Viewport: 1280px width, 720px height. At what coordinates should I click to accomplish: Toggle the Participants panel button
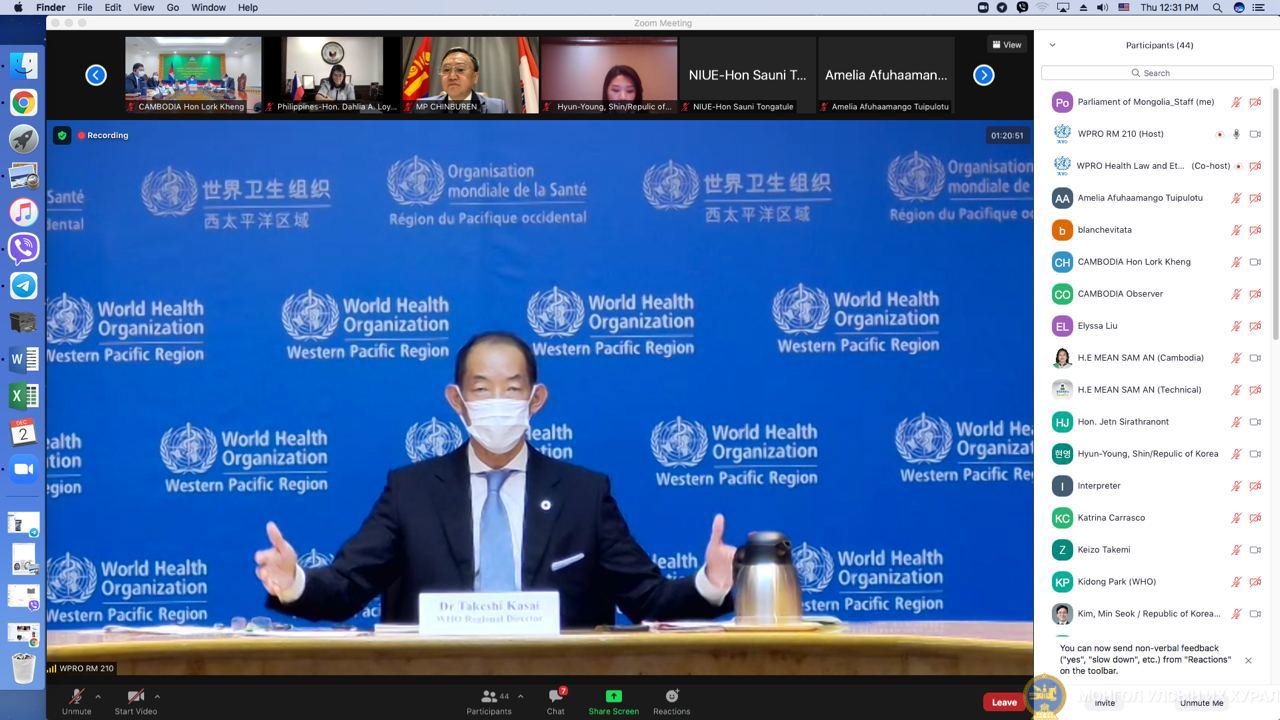(x=489, y=701)
